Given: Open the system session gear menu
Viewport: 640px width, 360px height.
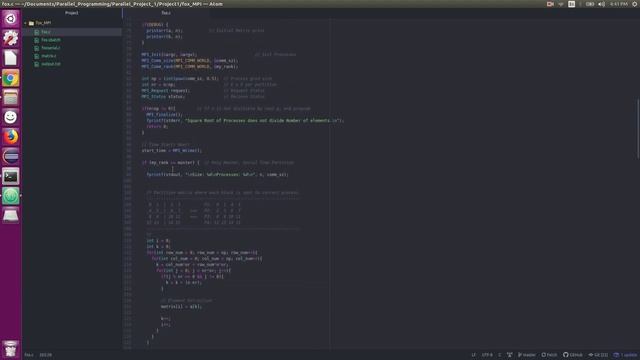Looking at the screenshot, I should point(635,4).
